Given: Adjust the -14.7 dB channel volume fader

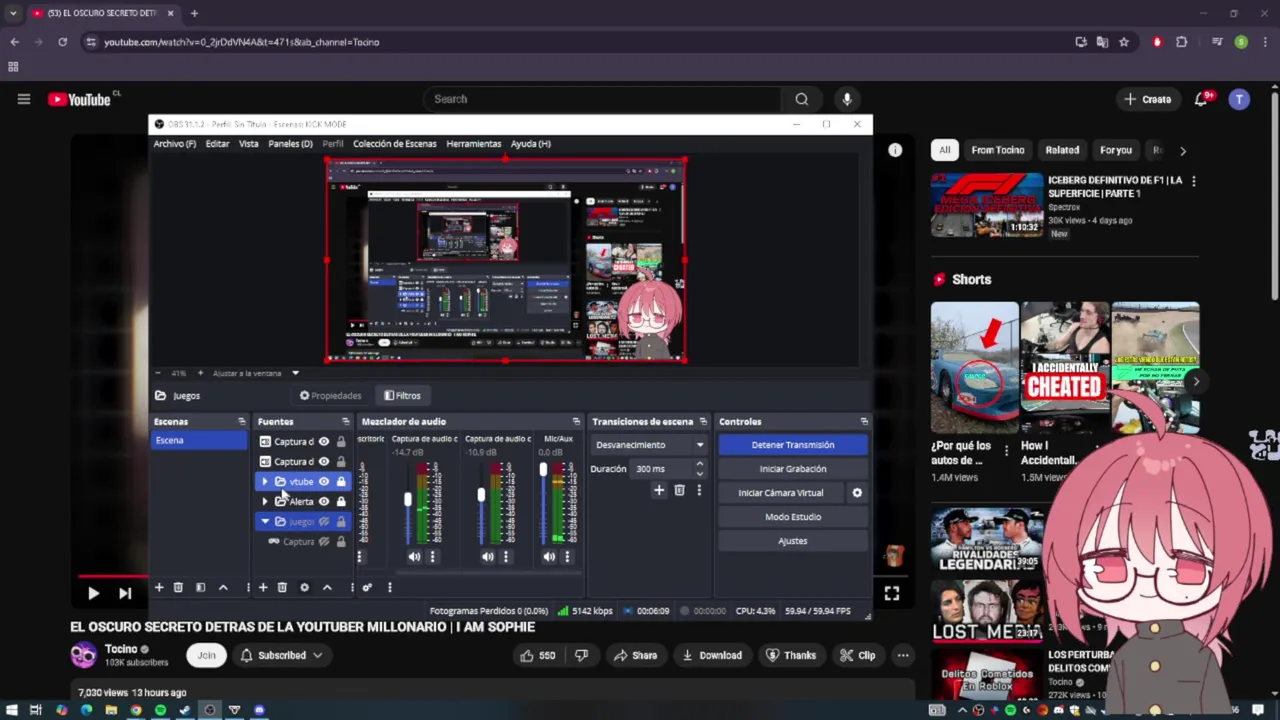Looking at the screenshot, I should pyautogui.click(x=407, y=500).
